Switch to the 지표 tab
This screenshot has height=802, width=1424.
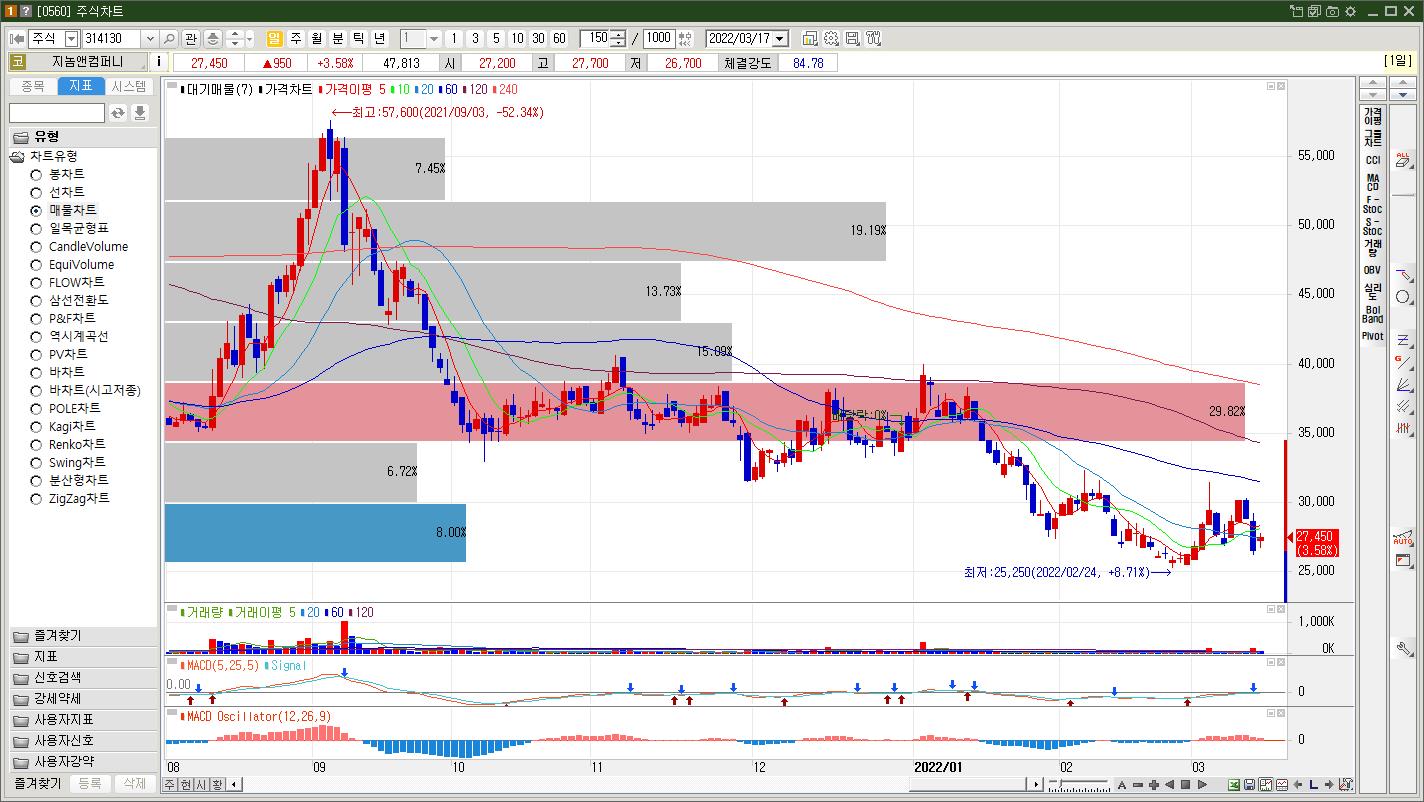[81, 87]
